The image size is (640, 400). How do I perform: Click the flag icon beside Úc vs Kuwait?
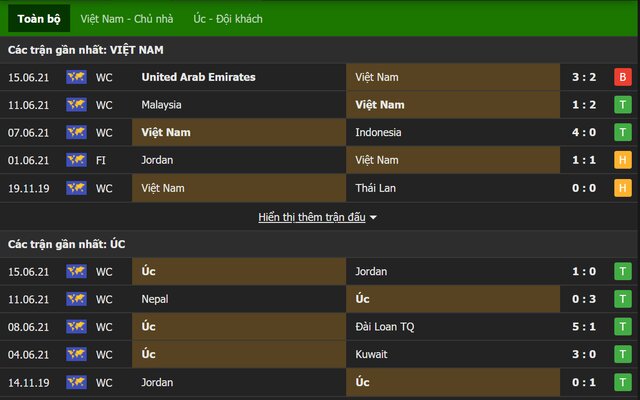76,354
